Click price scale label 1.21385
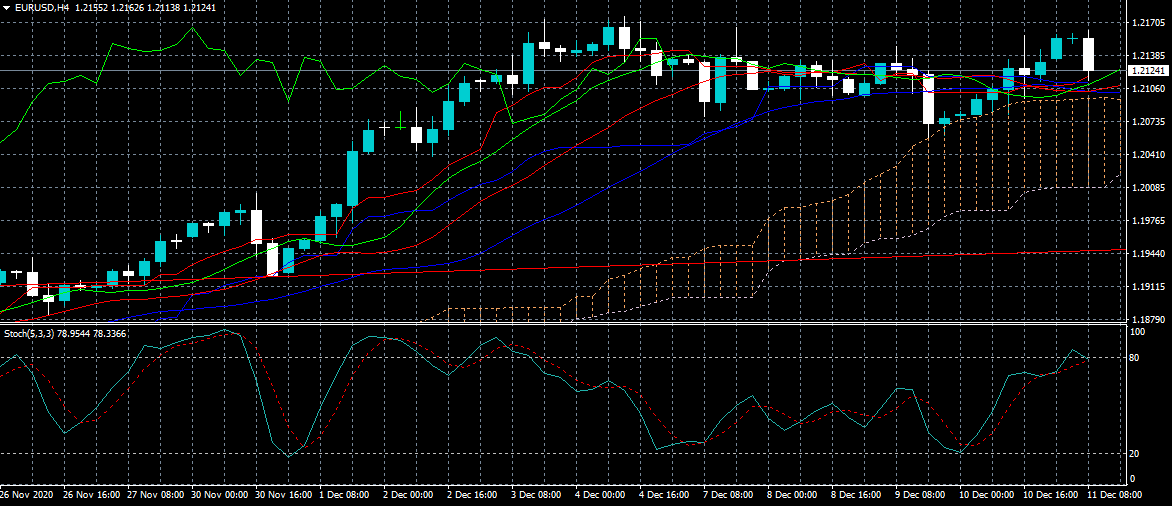 (x=1150, y=55)
